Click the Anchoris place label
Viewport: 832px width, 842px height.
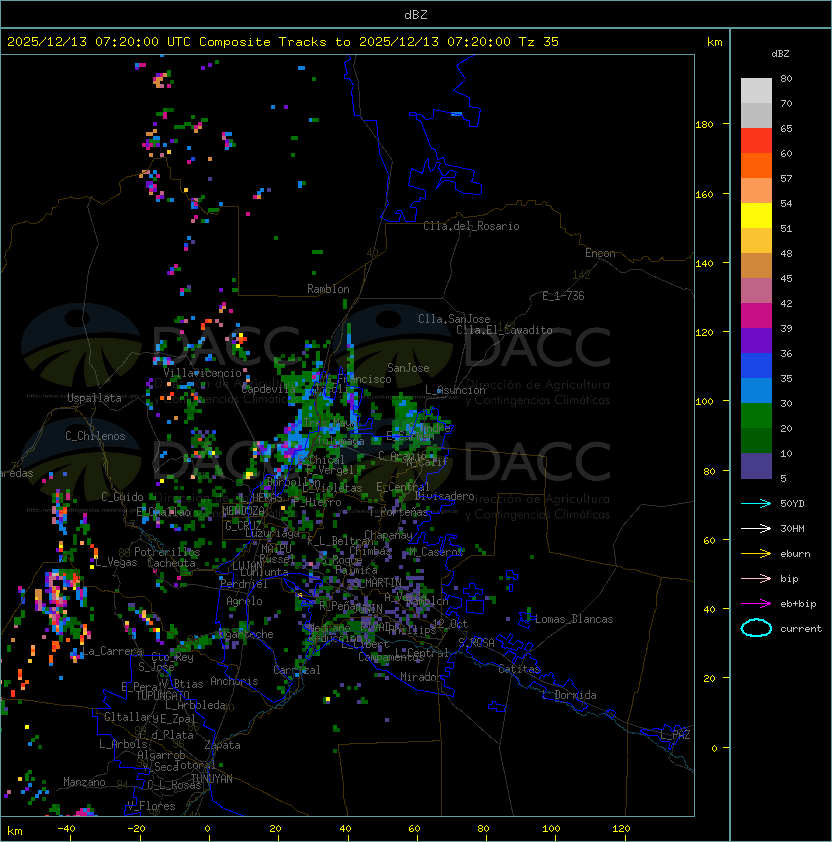234,681
